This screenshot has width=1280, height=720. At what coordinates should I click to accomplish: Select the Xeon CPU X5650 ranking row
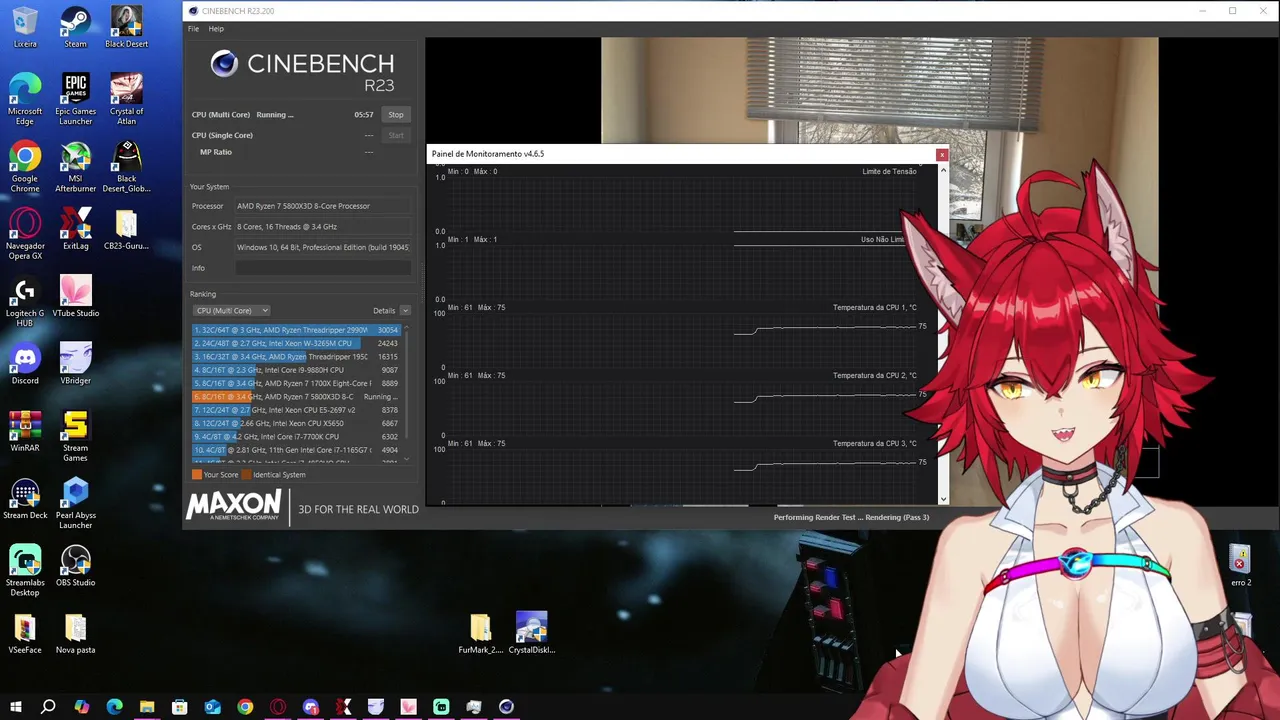[x=296, y=423]
